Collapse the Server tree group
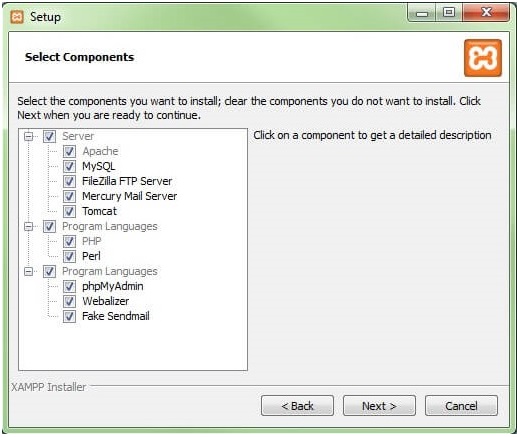 29,136
